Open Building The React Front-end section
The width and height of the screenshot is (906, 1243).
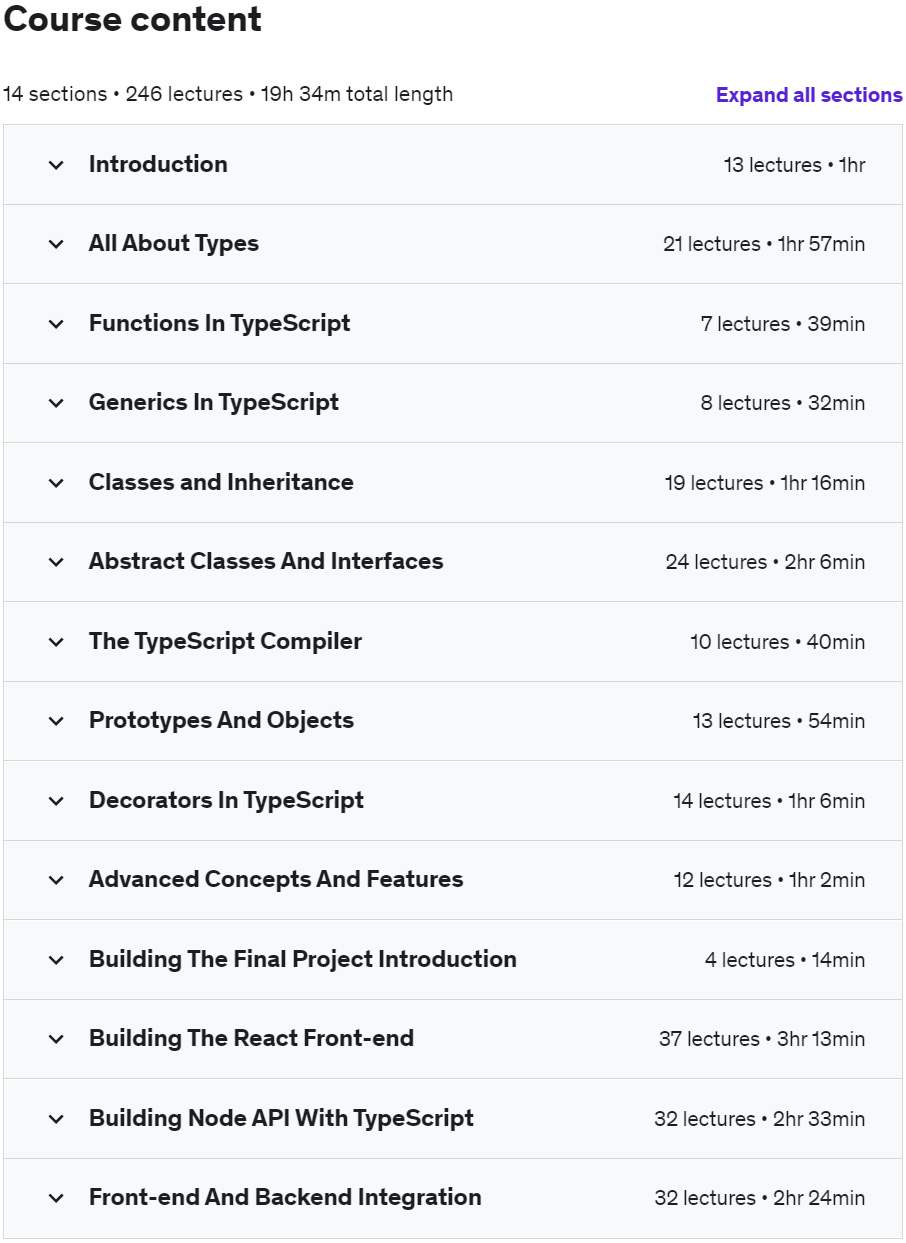(x=251, y=1039)
